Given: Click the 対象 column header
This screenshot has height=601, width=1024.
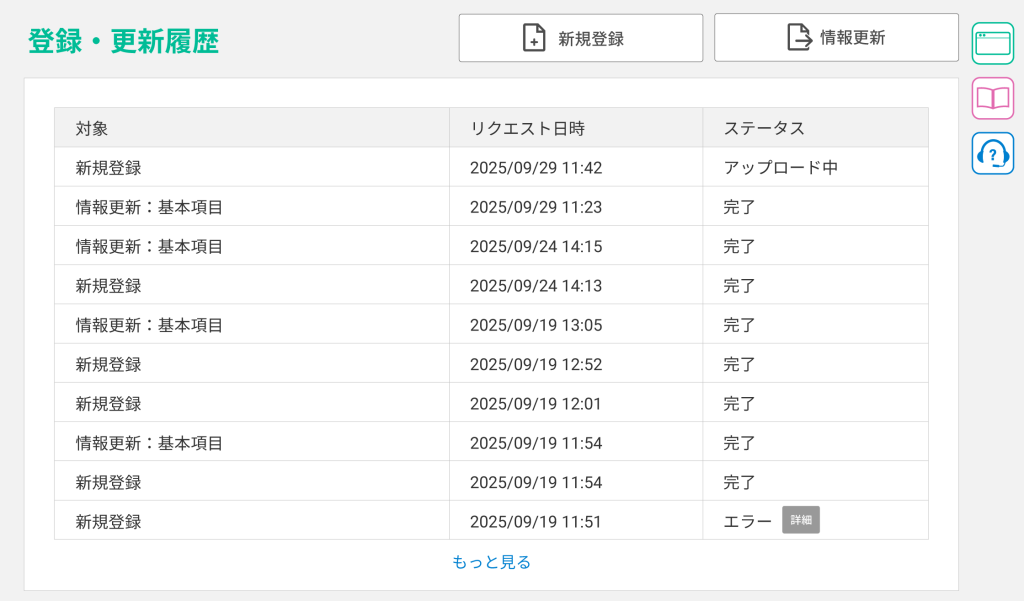Looking at the screenshot, I should coord(92,128).
